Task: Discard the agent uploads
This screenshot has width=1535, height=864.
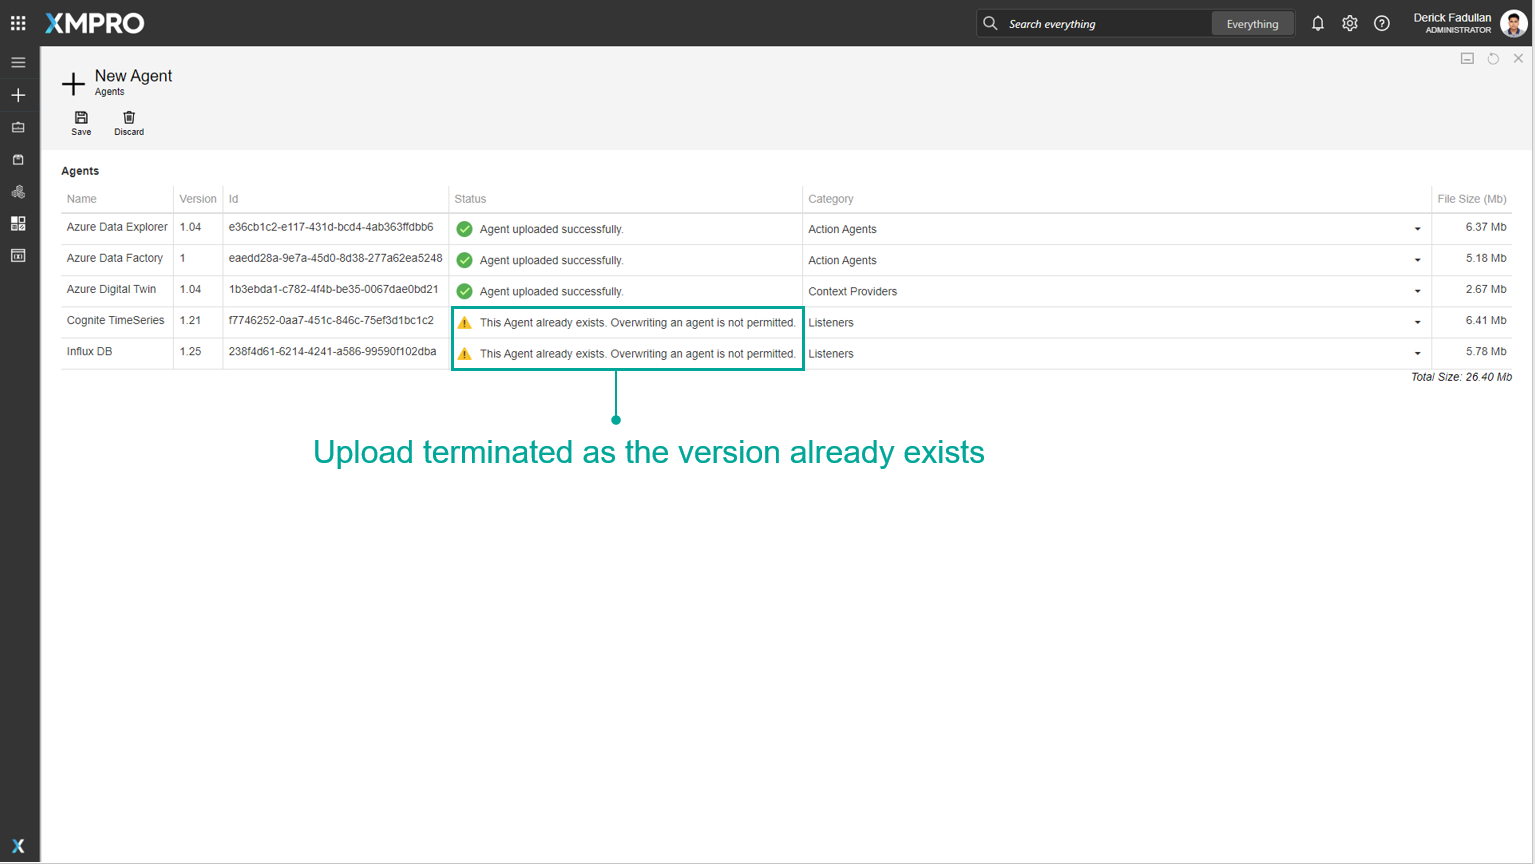Action: 129,122
